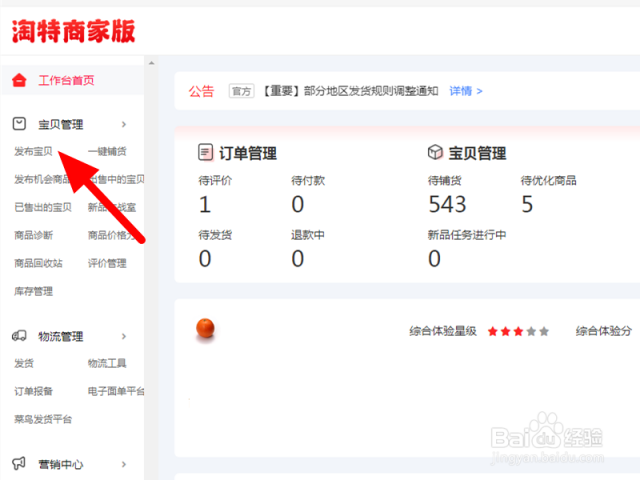Click the 订单管理 heading
Screen dimensions: 640x480
point(248,153)
